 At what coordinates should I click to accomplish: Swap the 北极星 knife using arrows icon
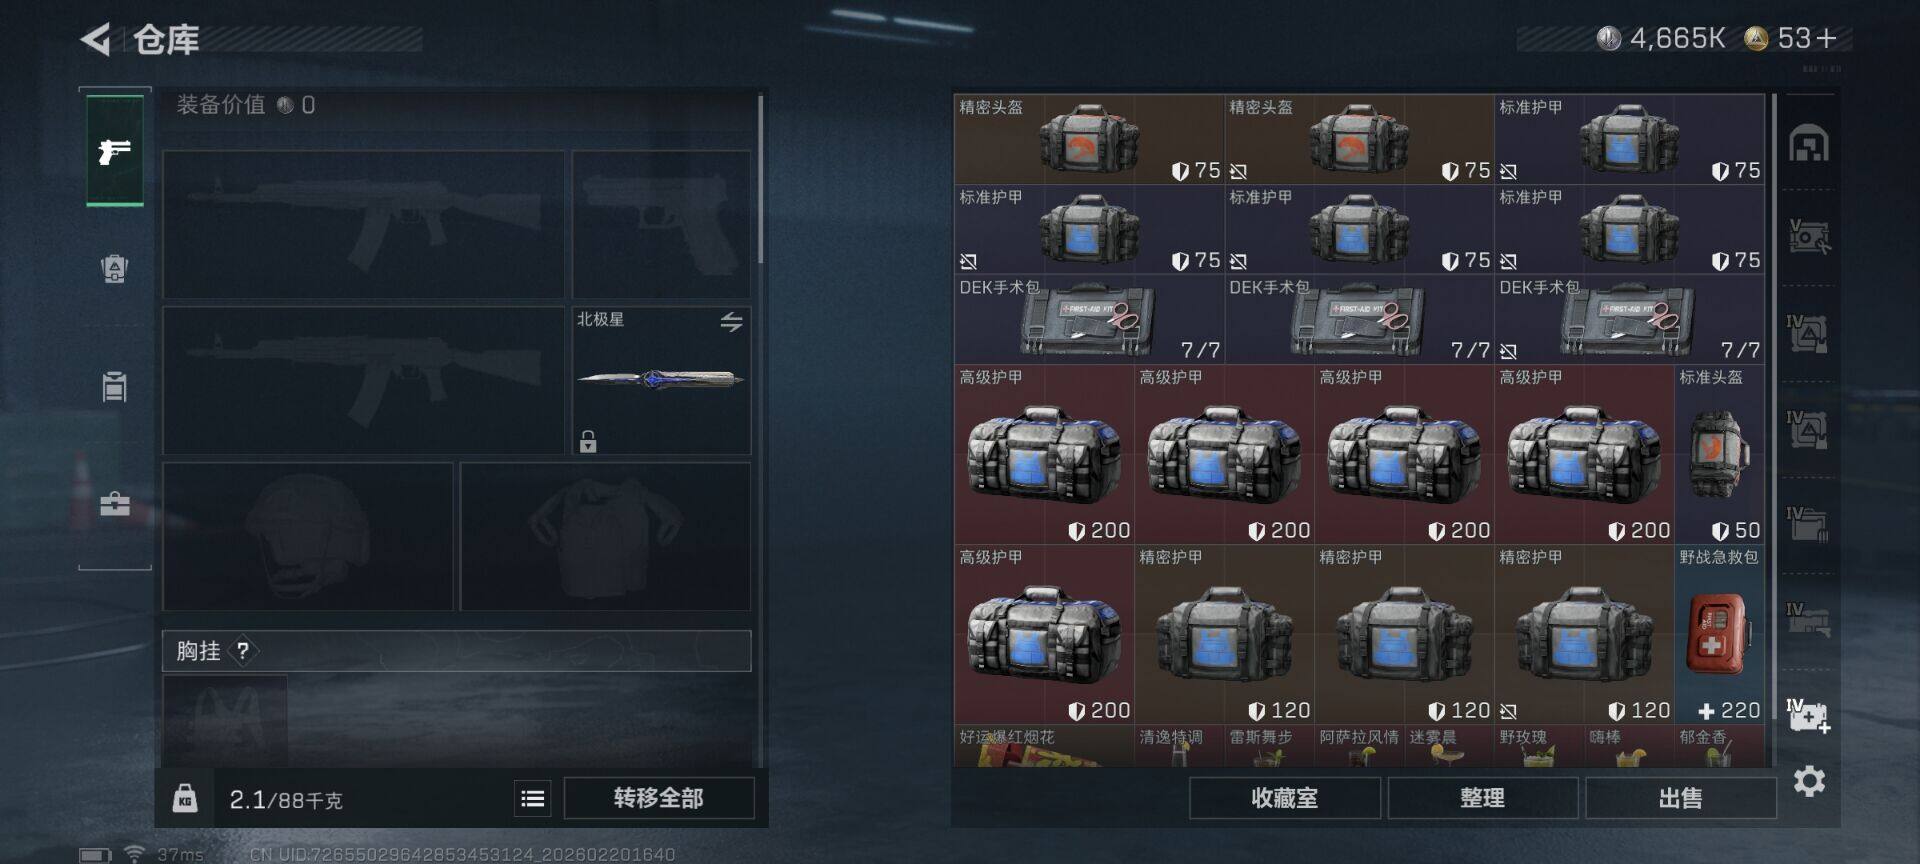[x=731, y=322]
